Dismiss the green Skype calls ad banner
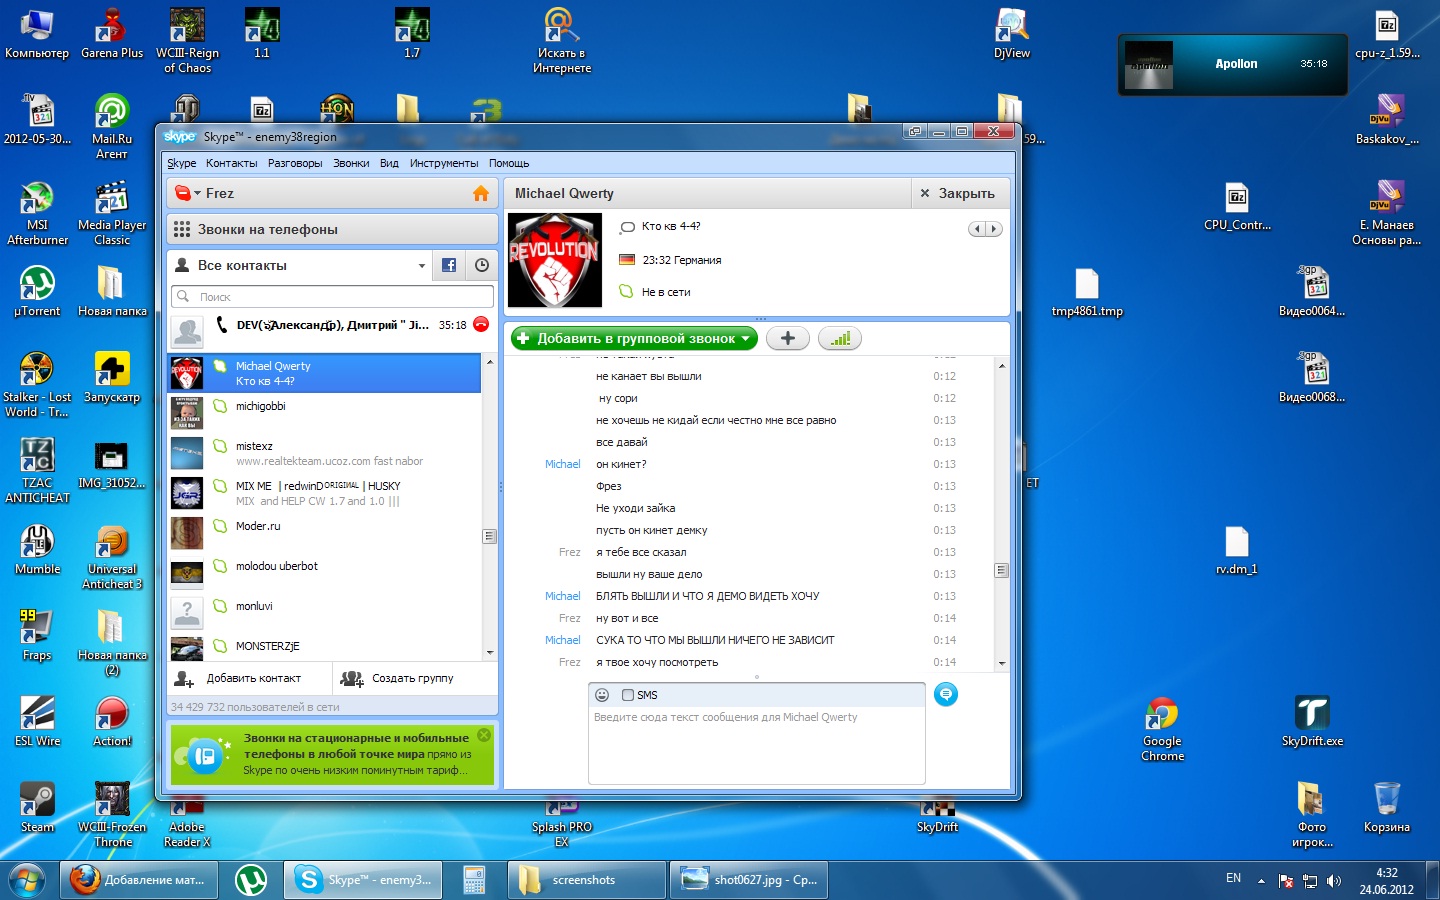The width and height of the screenshot is (1440, 900). pos(484,735)
